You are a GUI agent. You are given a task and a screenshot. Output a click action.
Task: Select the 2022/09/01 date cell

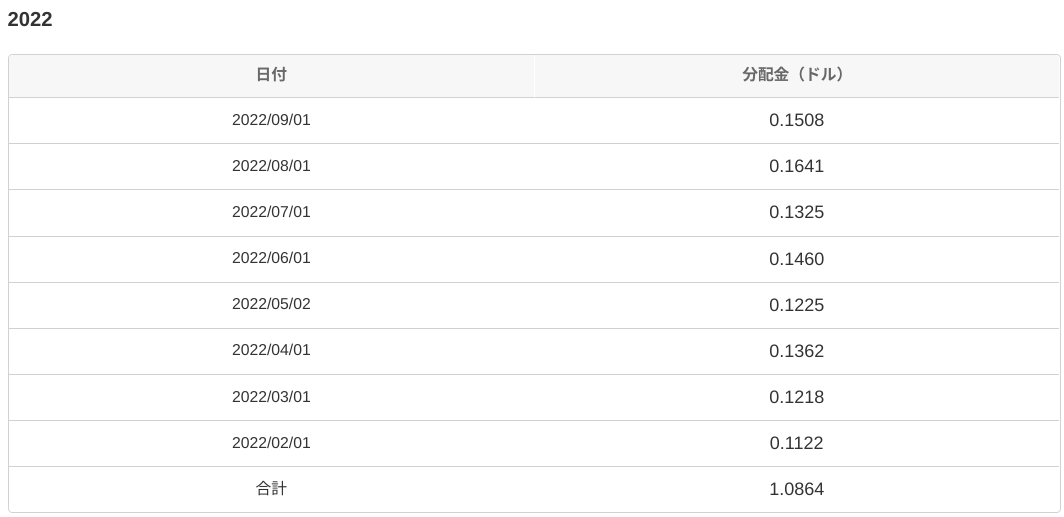[271, 120]
